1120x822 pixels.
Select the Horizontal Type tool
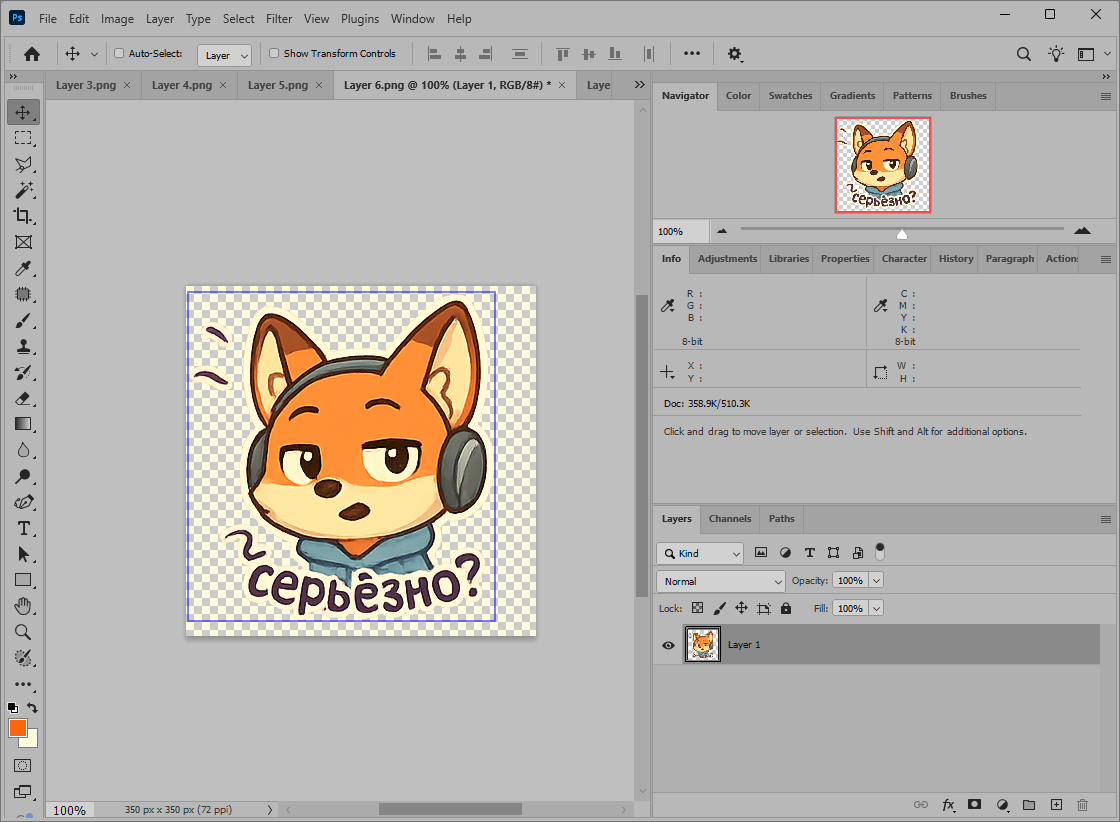pos(23,528)
